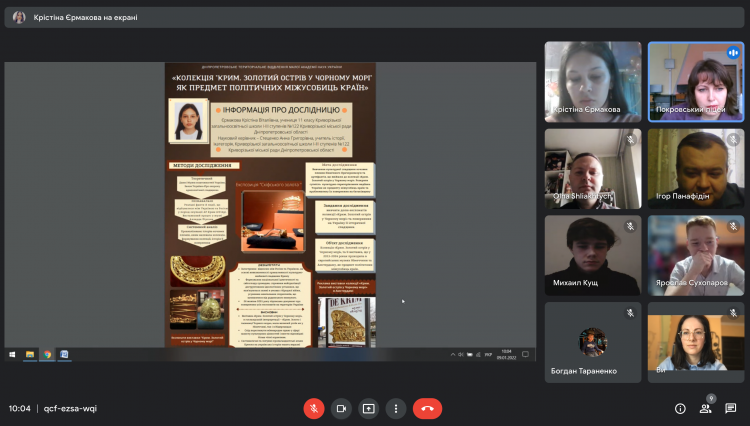The width and height of the screenshot is (750, 426).
Task: Click the present screen button
Action: click(x=368, y=408)
